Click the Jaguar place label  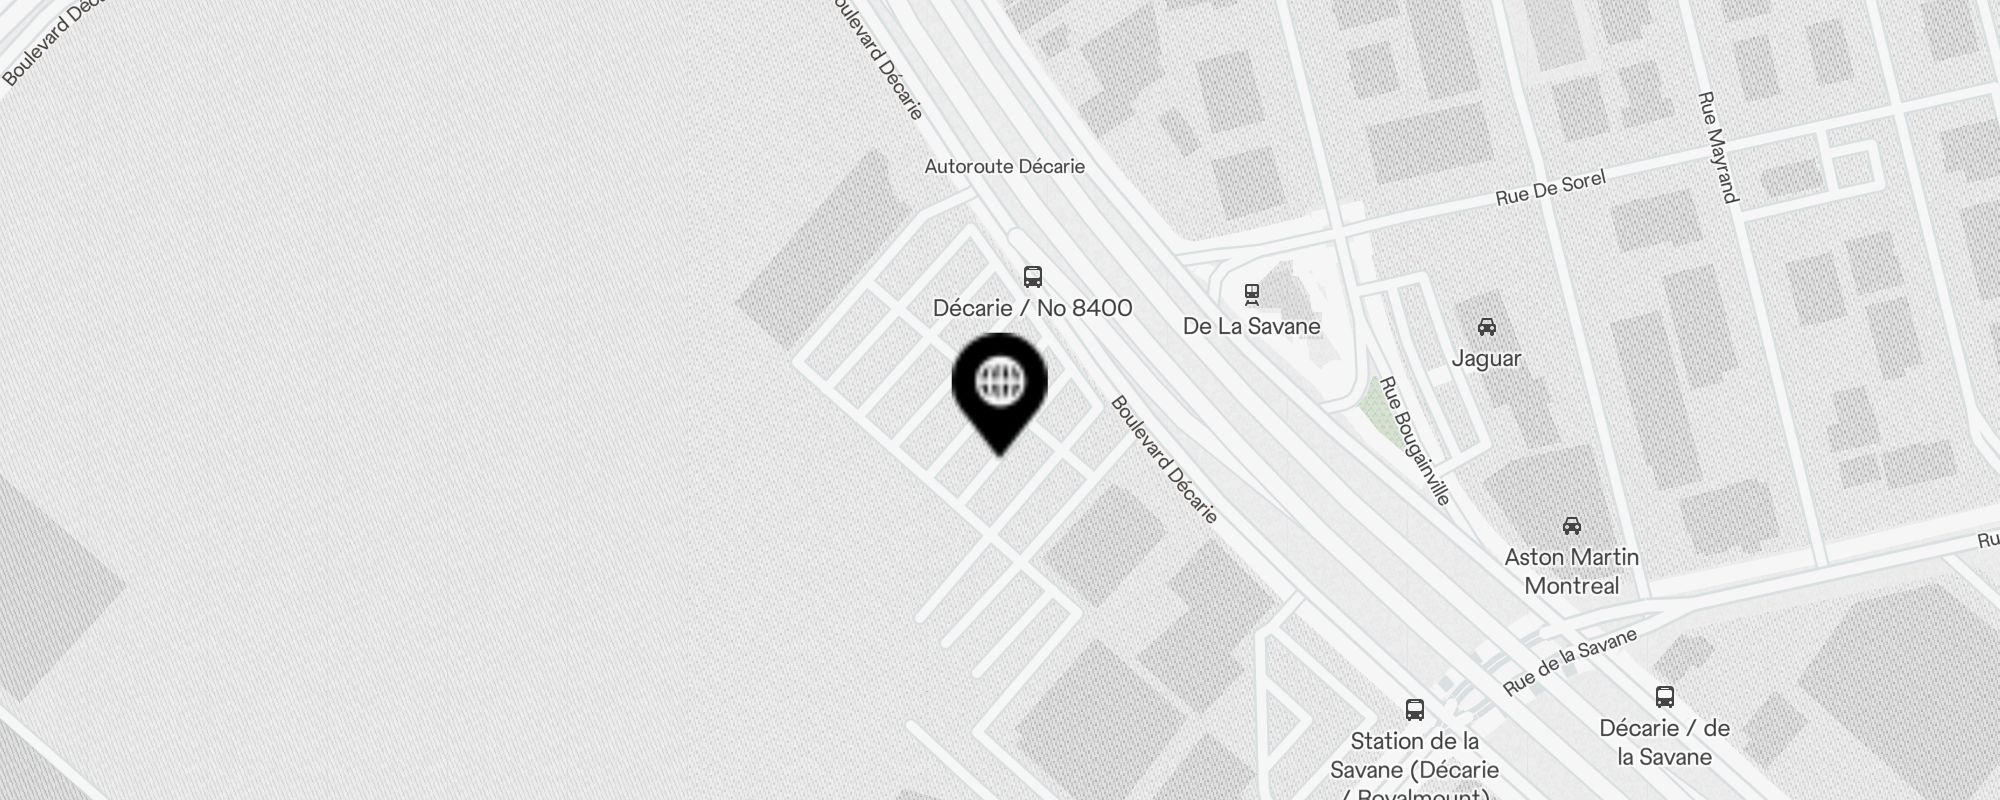pos(1486,358)
